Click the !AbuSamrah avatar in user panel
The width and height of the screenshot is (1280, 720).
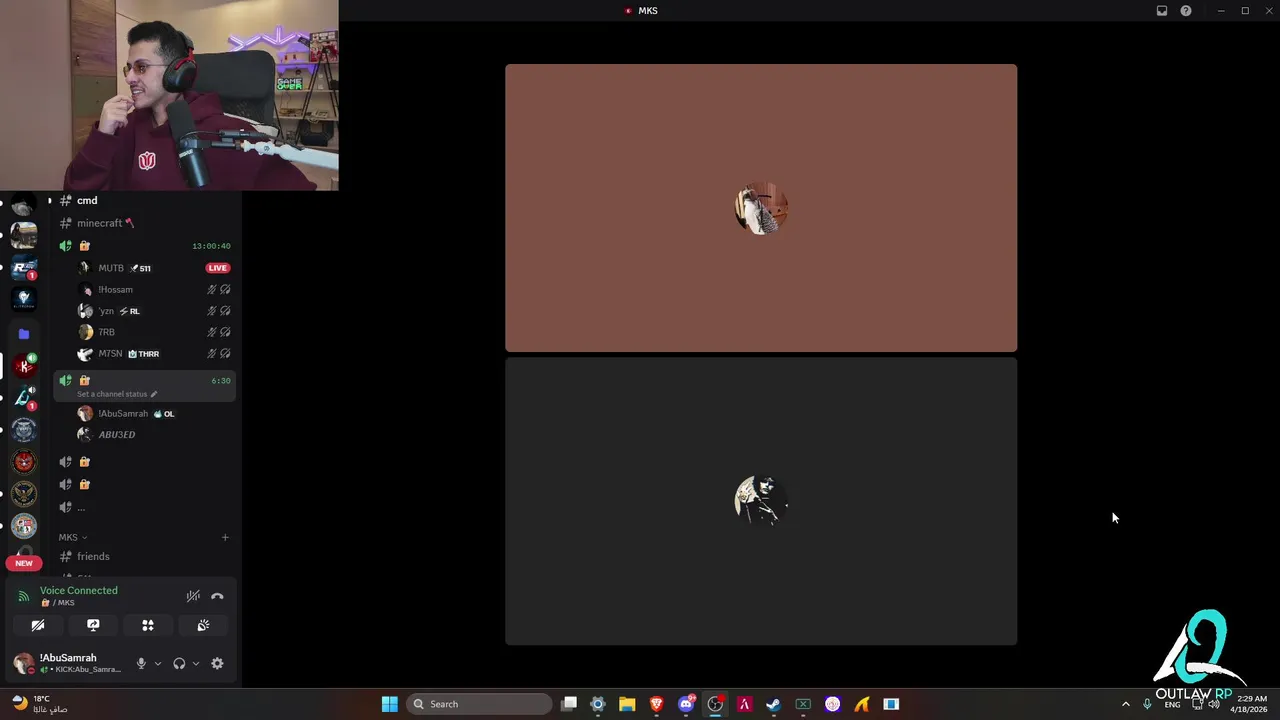[x=23, y=663]
